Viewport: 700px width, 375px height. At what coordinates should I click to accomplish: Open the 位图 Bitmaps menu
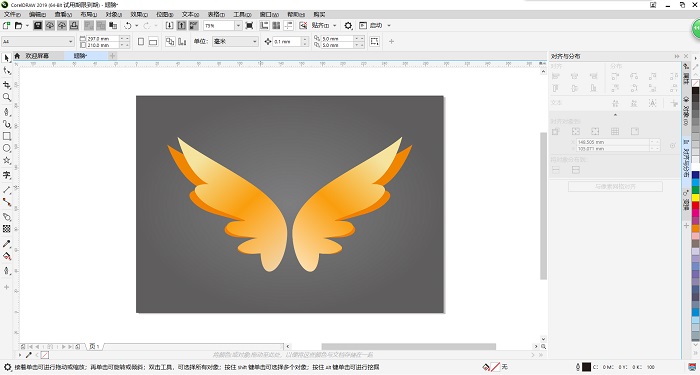click(x=164, y=14)
